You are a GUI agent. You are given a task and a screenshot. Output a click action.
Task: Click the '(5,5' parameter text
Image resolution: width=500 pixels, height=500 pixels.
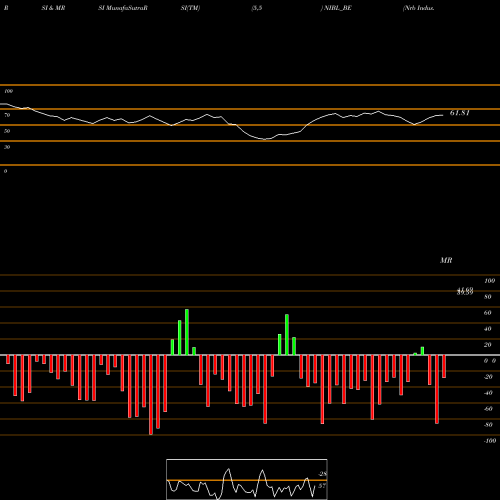coord(257,8)
